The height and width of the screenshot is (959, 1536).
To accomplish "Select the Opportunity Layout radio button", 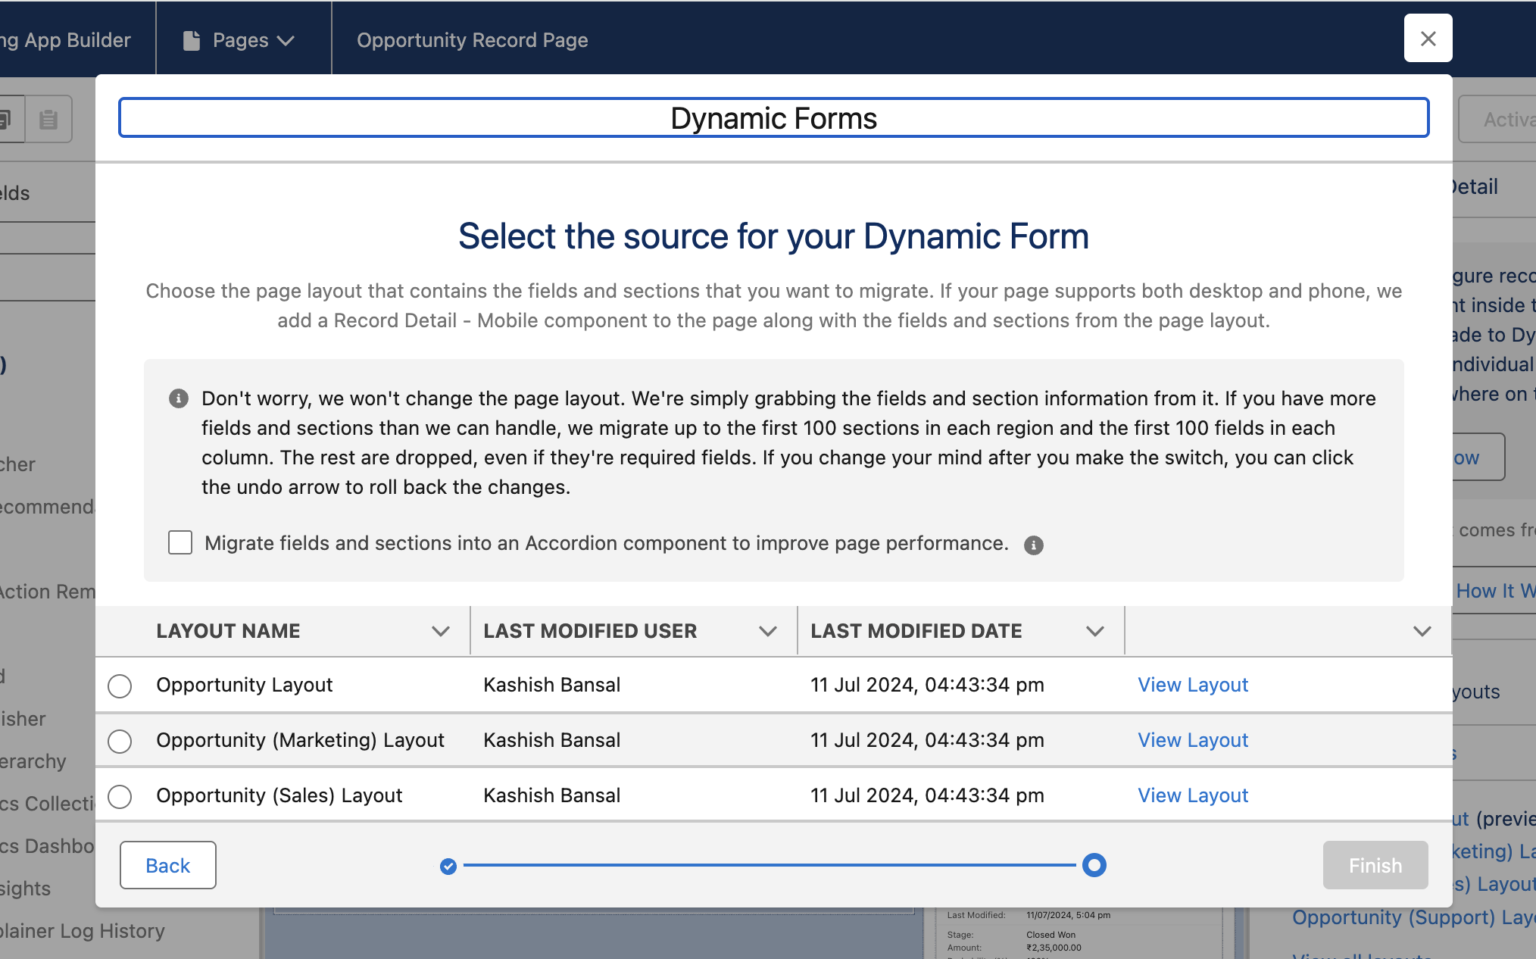I will tap(119, 686).
